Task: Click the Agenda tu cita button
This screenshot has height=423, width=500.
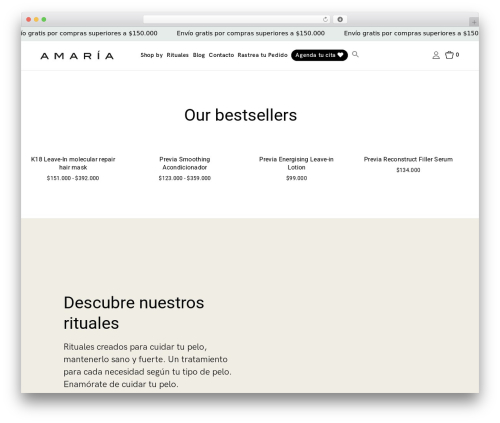Action: click(319, 55)
